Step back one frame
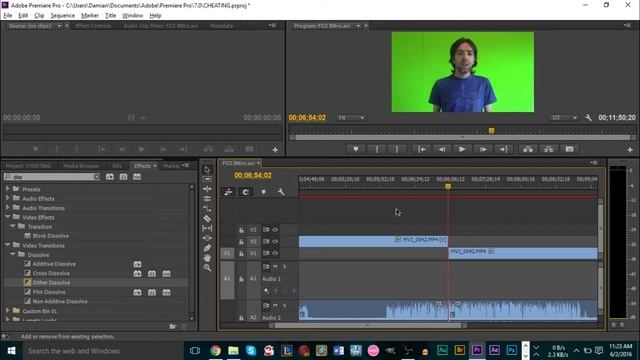Viewport: 640px width, 360px height. tap(442, 149)
